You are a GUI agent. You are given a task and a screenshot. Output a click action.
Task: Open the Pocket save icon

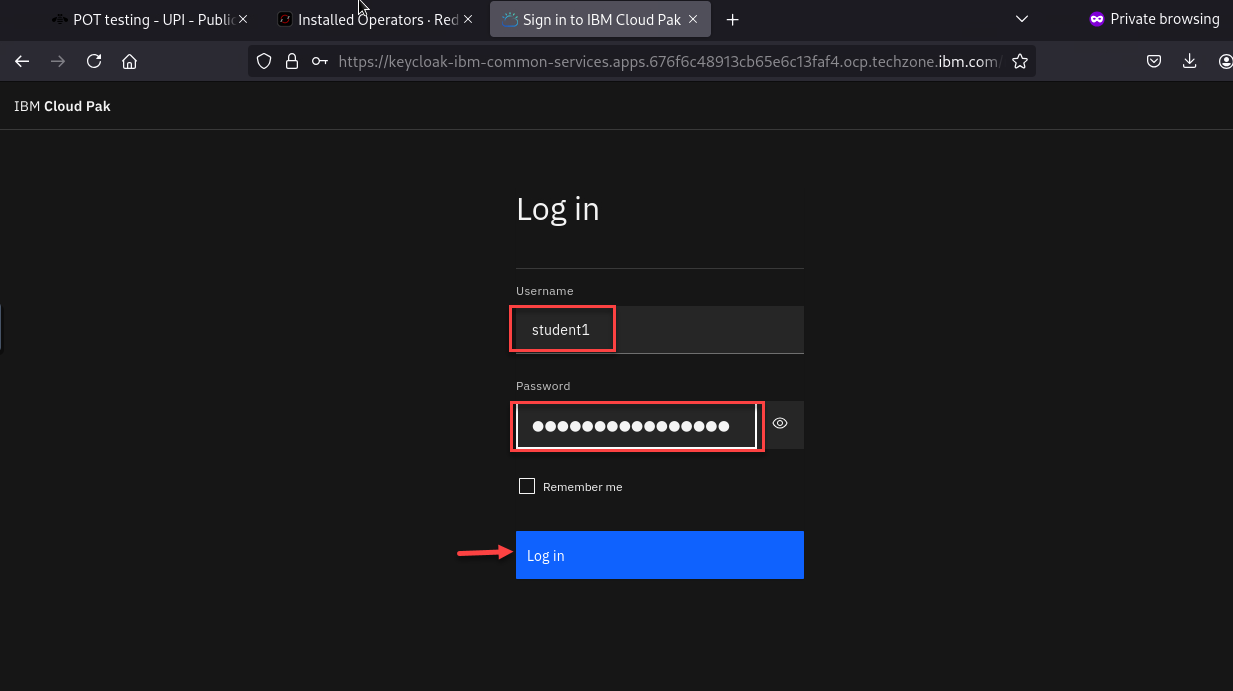coord(1153,61)
